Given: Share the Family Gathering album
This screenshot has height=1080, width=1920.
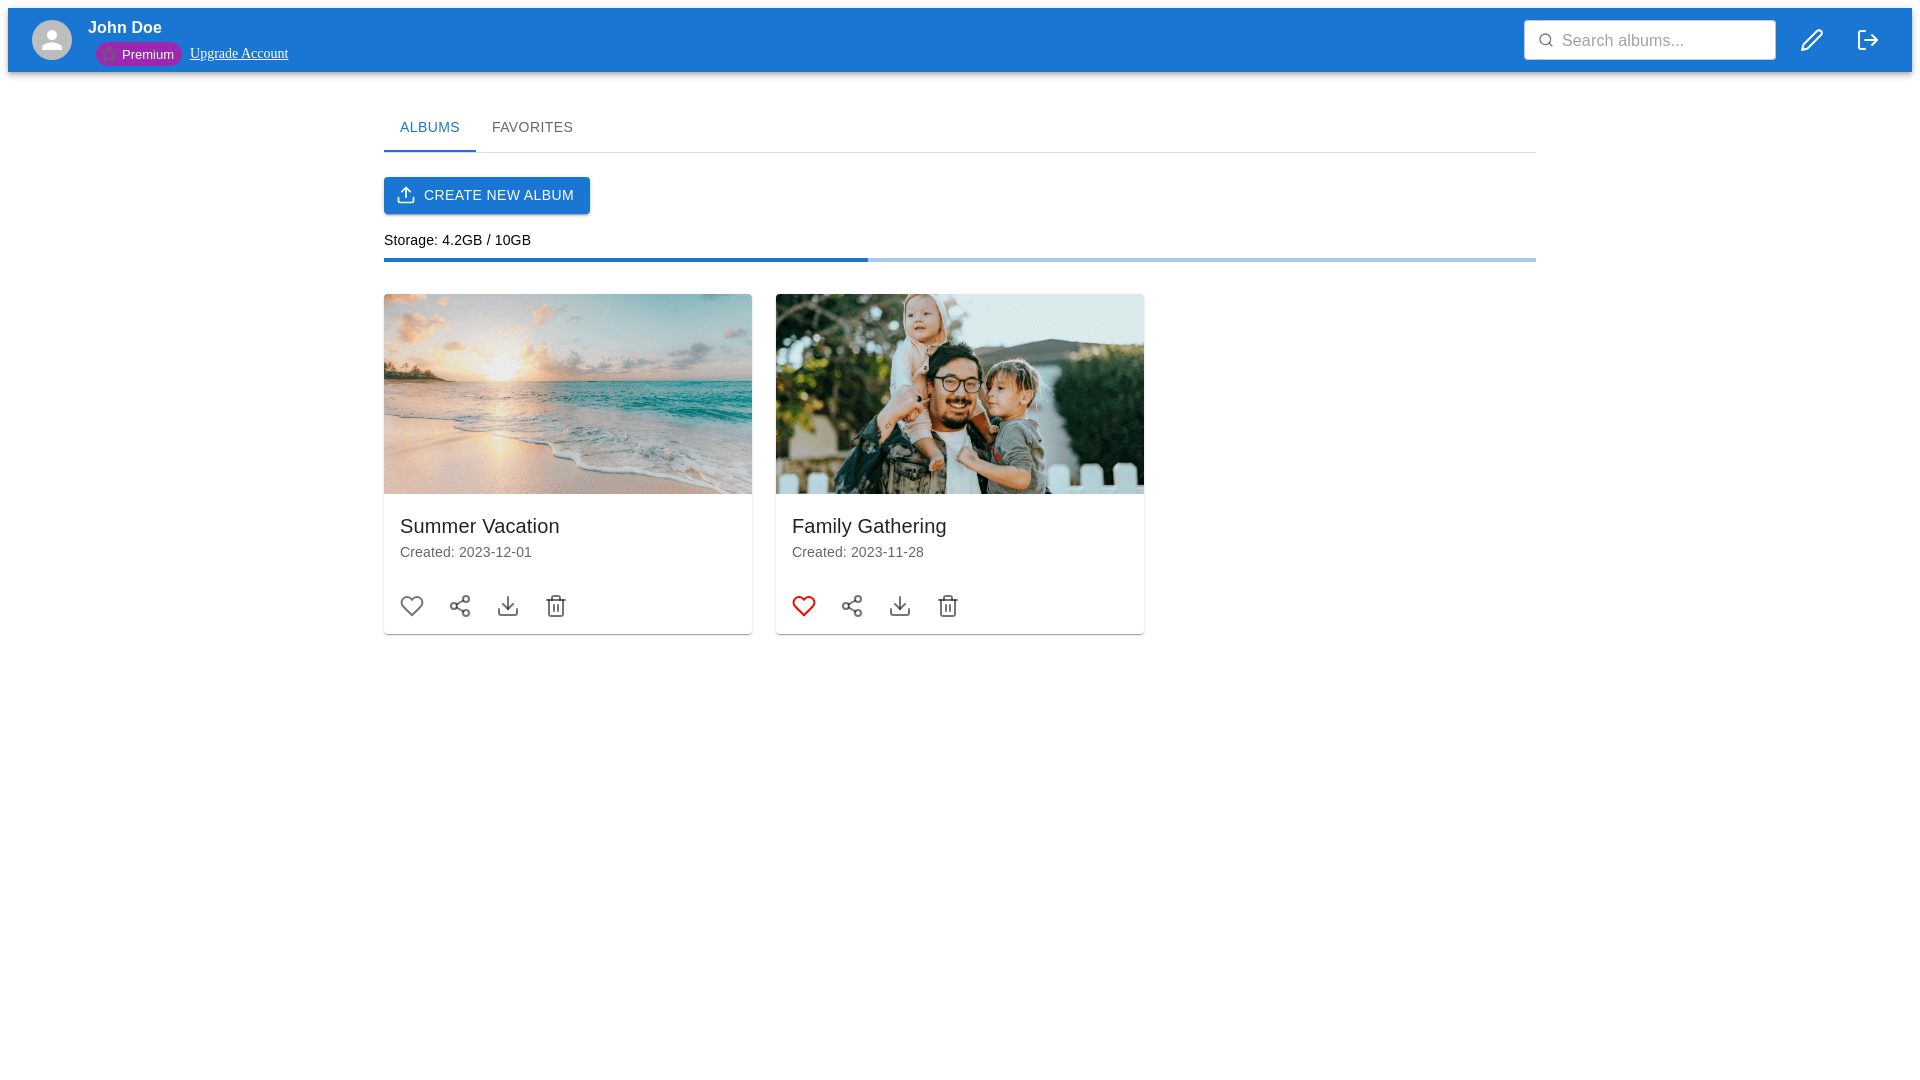Looking at the screenshot, I should pyautogui.click(x=852, y=606).
